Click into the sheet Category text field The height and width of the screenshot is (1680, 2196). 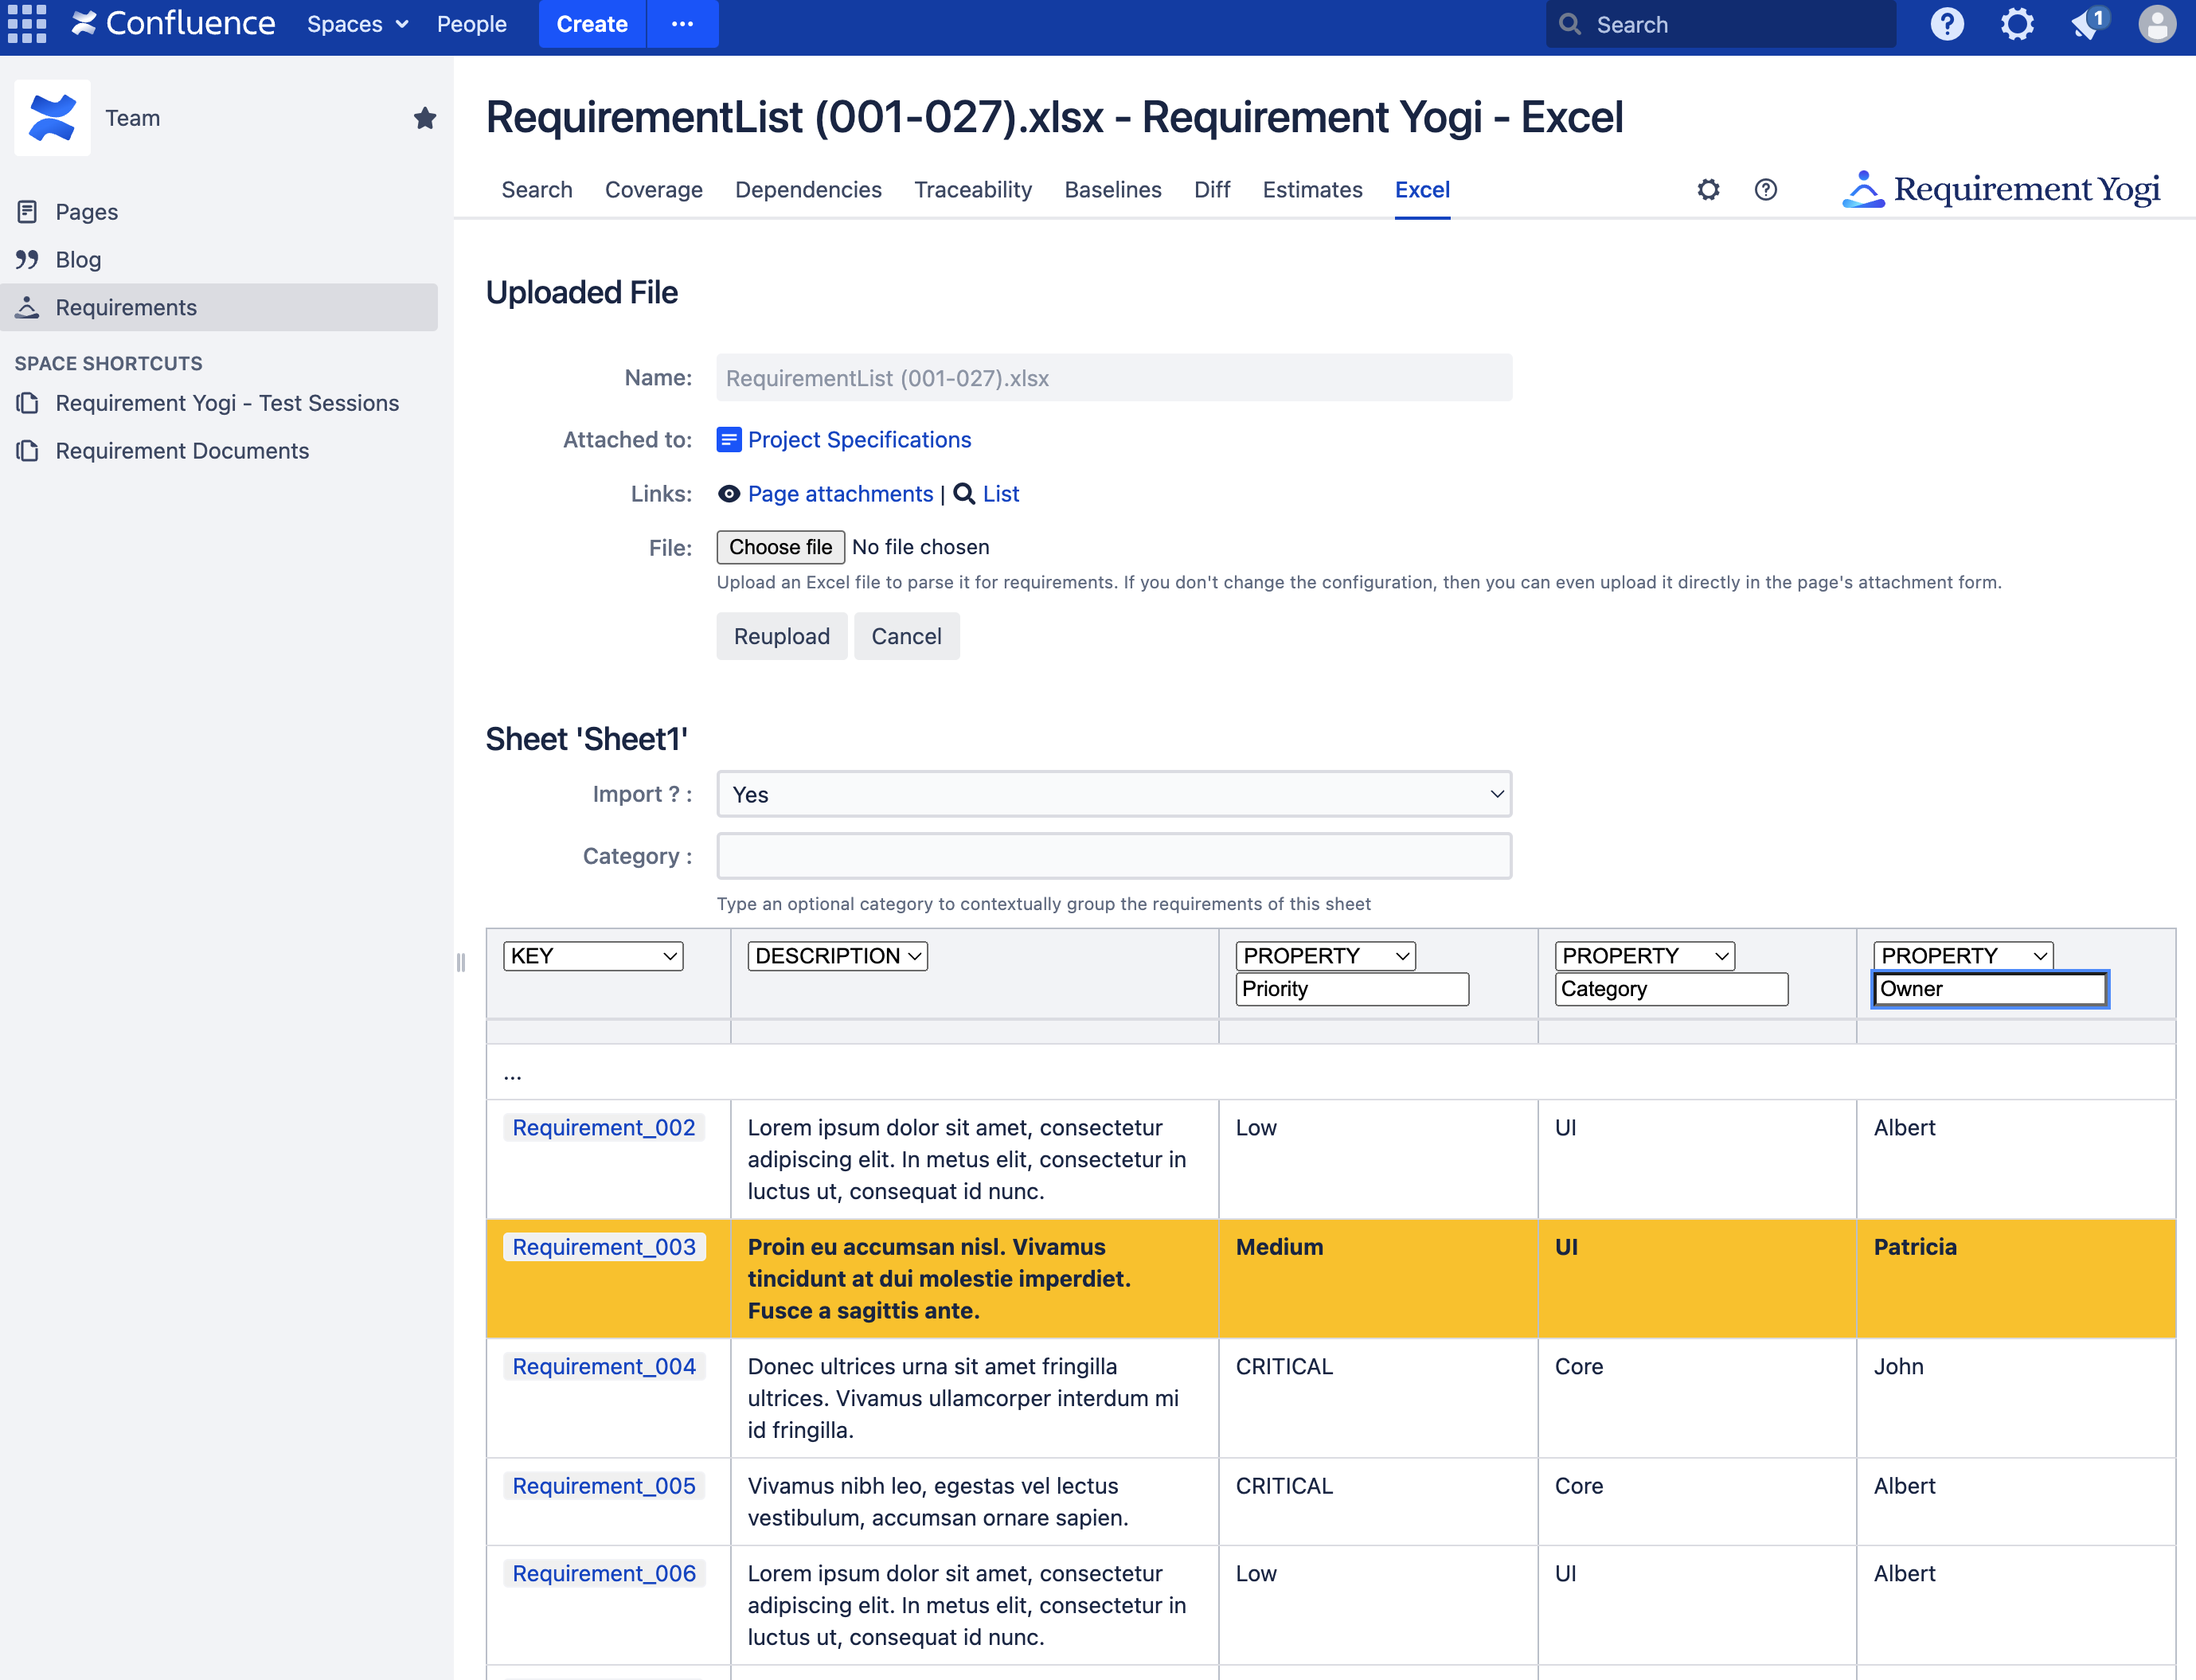coord(1113,856)
